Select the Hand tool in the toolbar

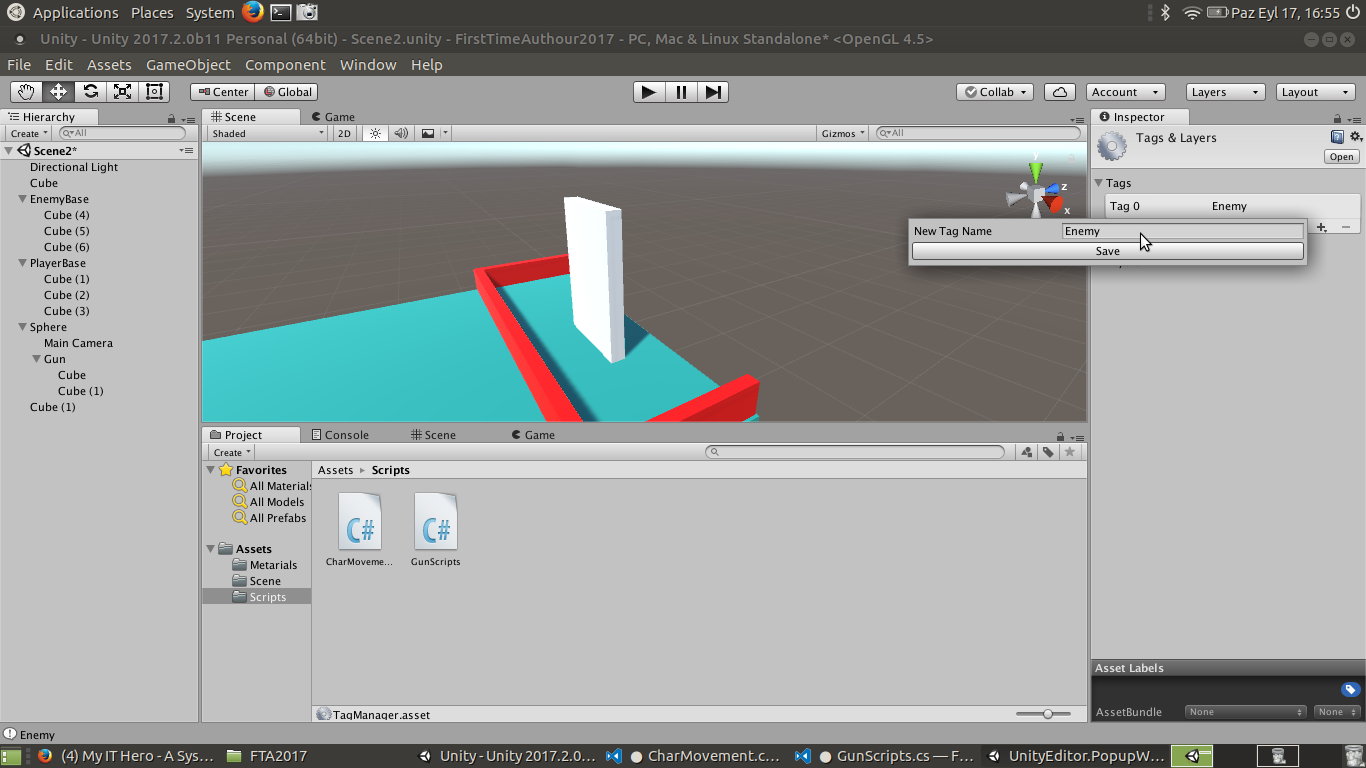pyautogui.click(x=26, y=92)
